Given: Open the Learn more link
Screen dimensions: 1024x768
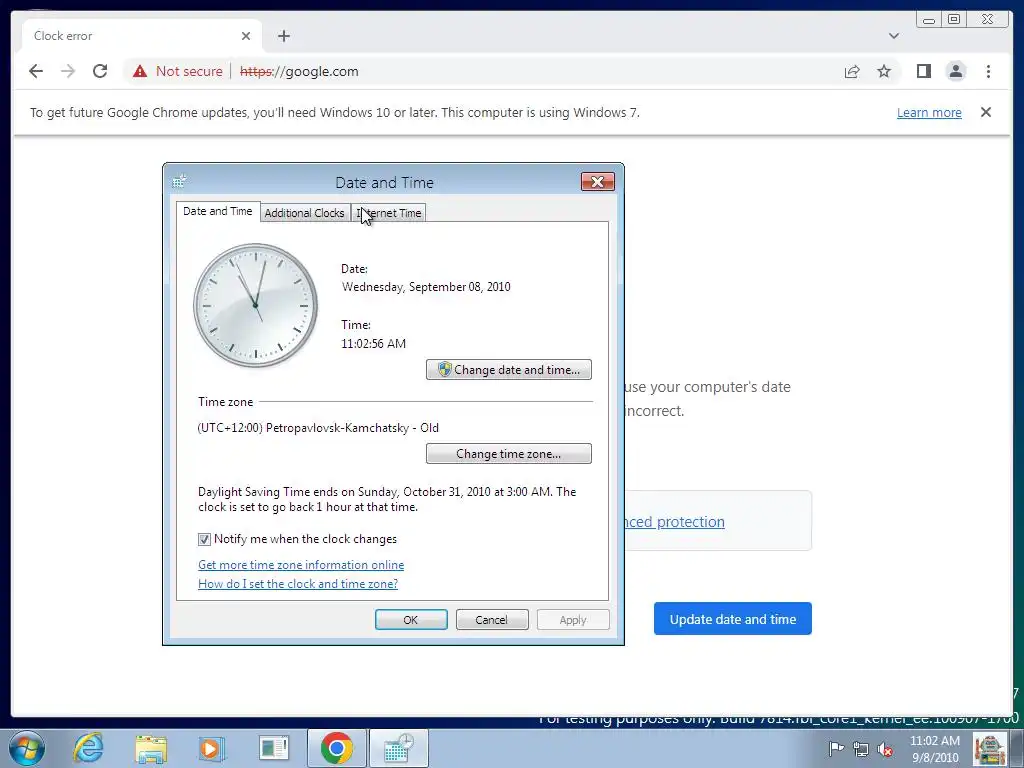Looking at the screenshot, I should click(929, 112).
